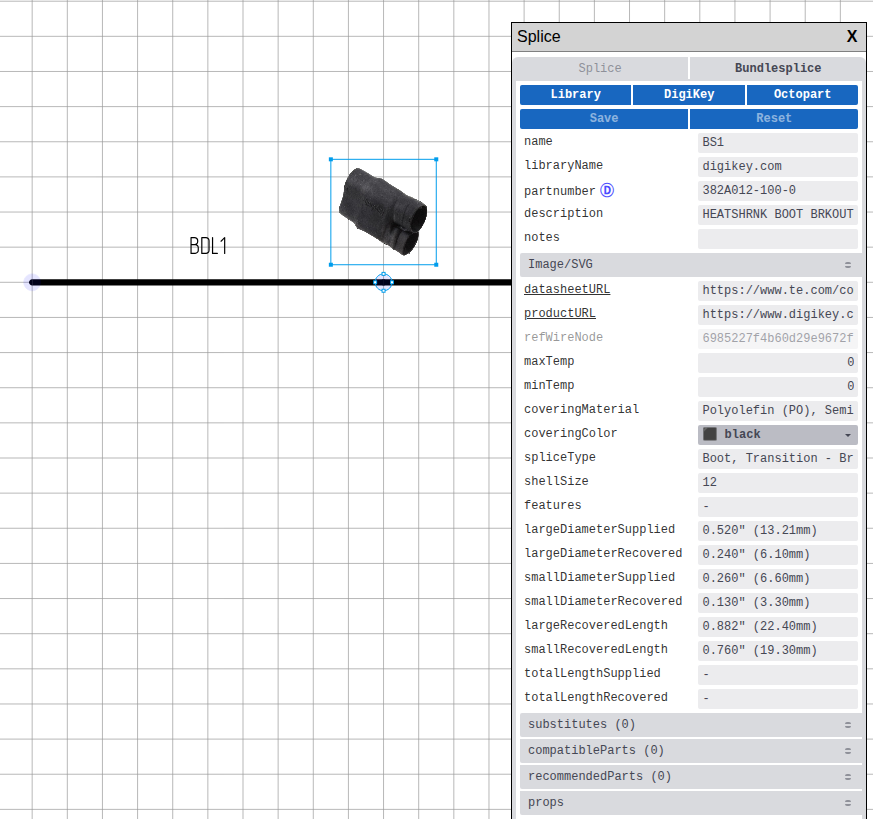Click the equals icon on the Image/SVG header

tap(848, 264)
